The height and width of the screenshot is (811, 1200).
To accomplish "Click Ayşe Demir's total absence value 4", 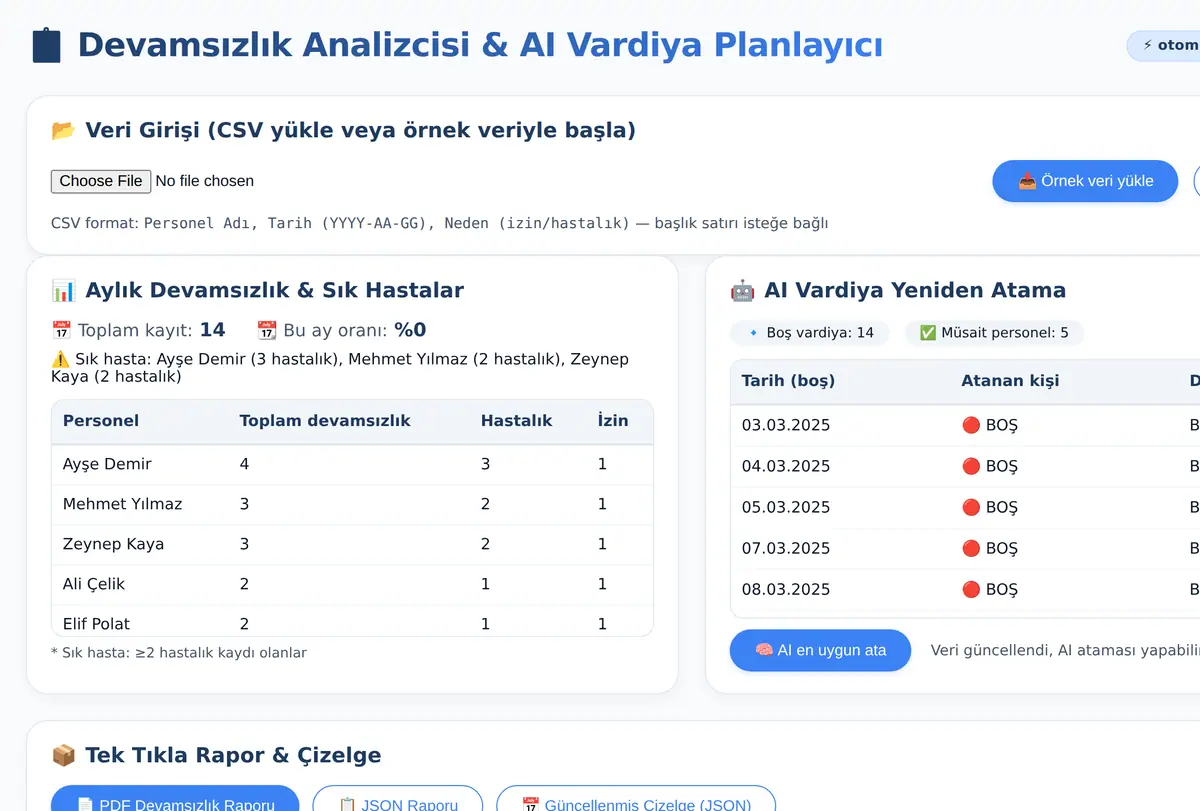I will [x=245, y=464].
